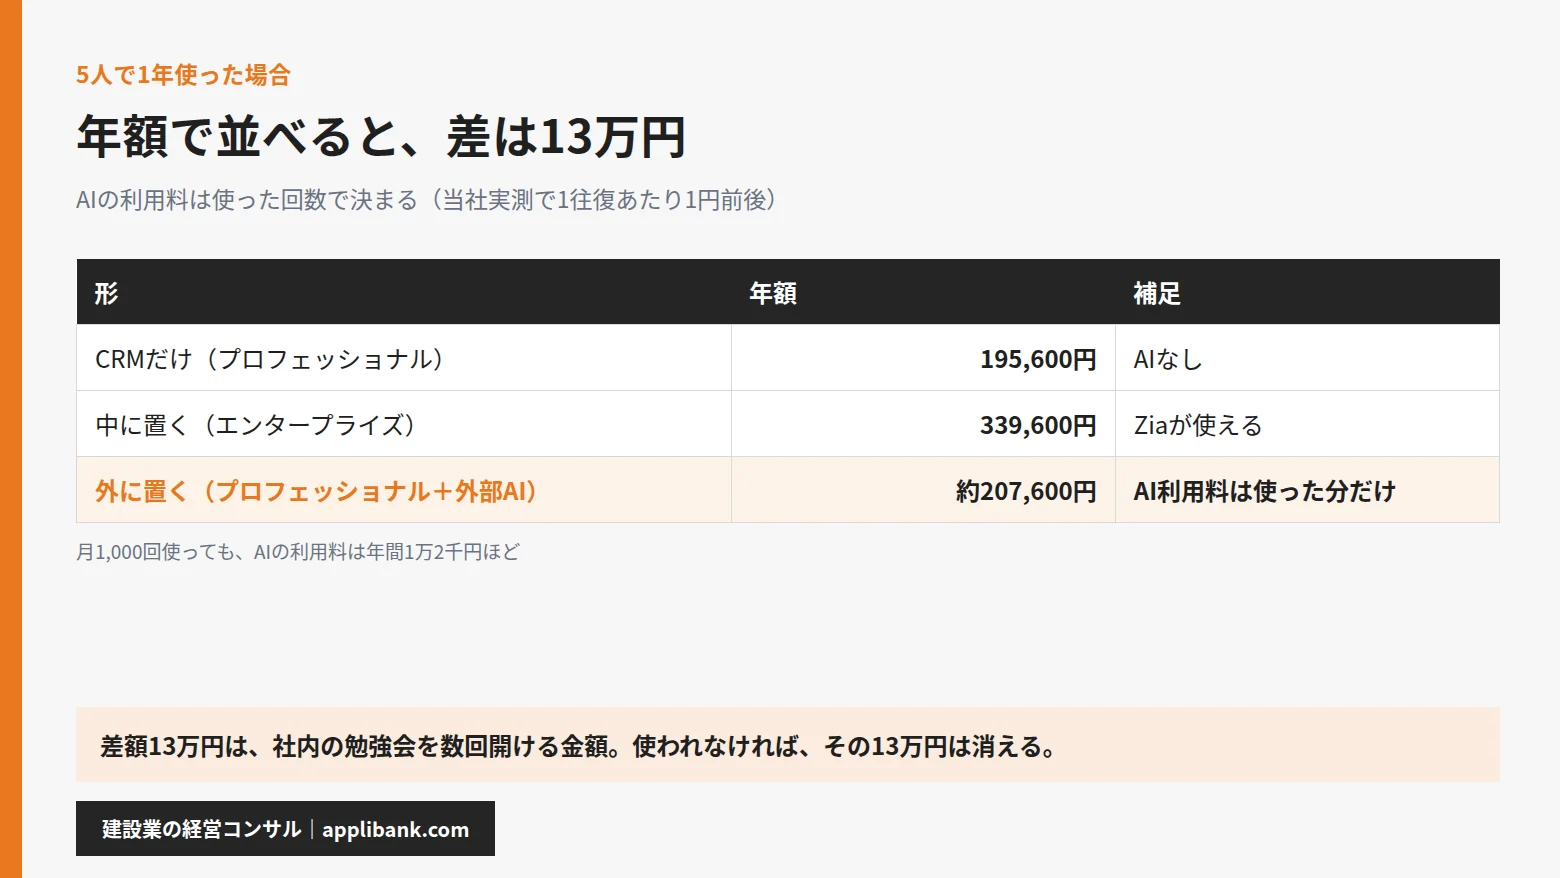Select the subtitle about AI利用料 per 1往復

tap(427, 200)
